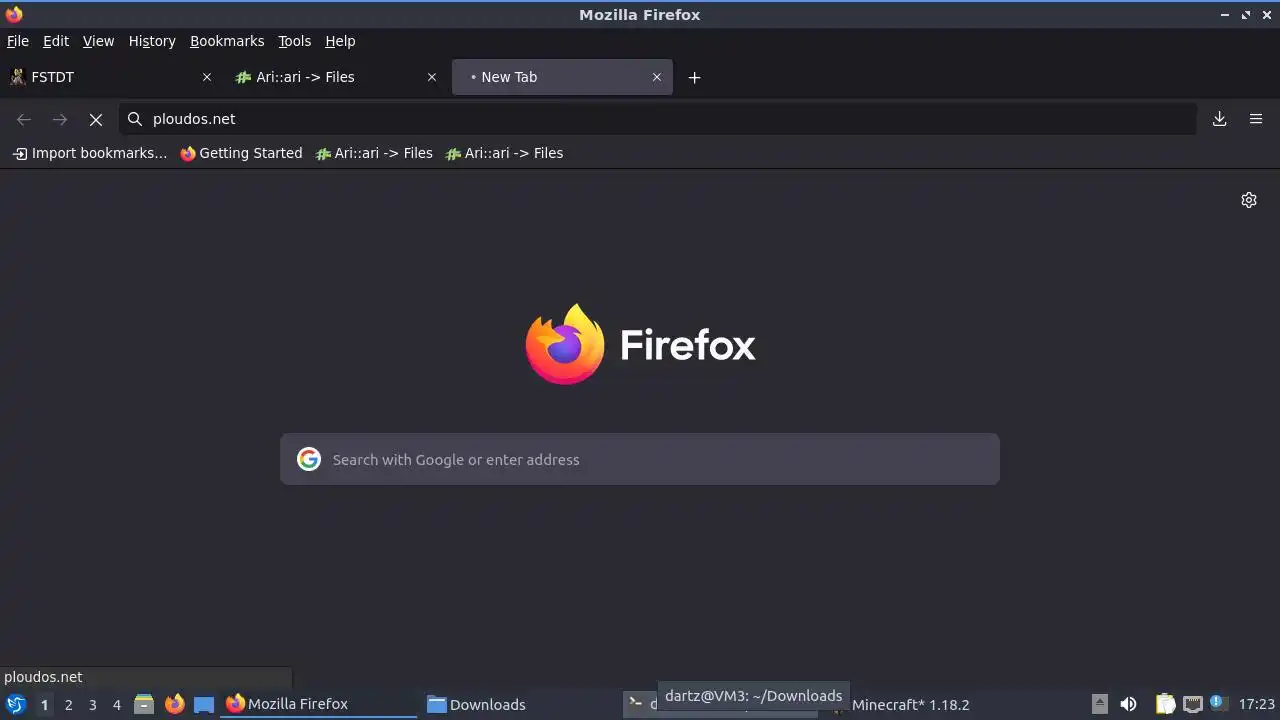
Task: Open new tab page personalize gear
Action: coord(1249,200)
